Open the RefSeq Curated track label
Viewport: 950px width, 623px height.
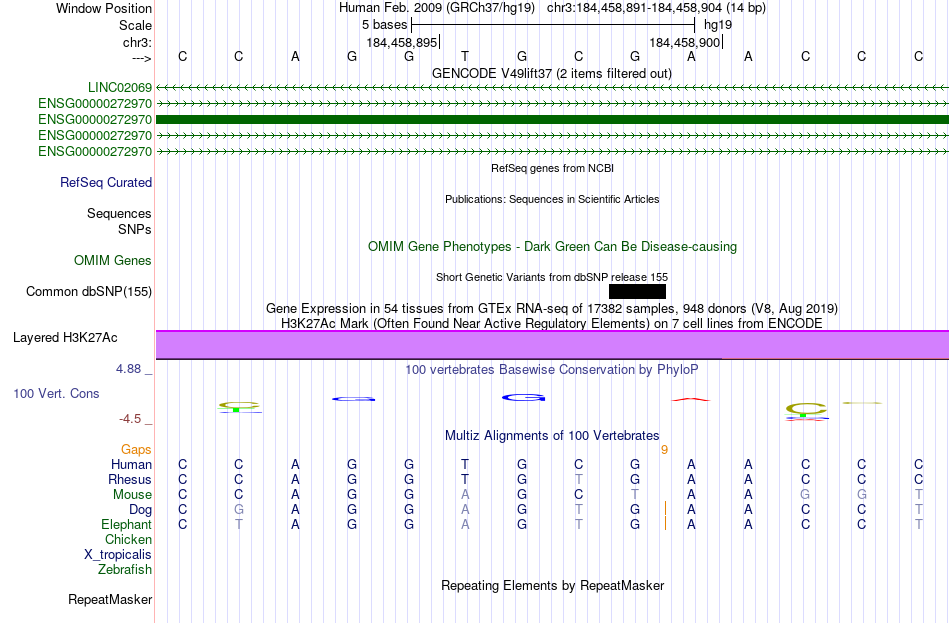106,182
